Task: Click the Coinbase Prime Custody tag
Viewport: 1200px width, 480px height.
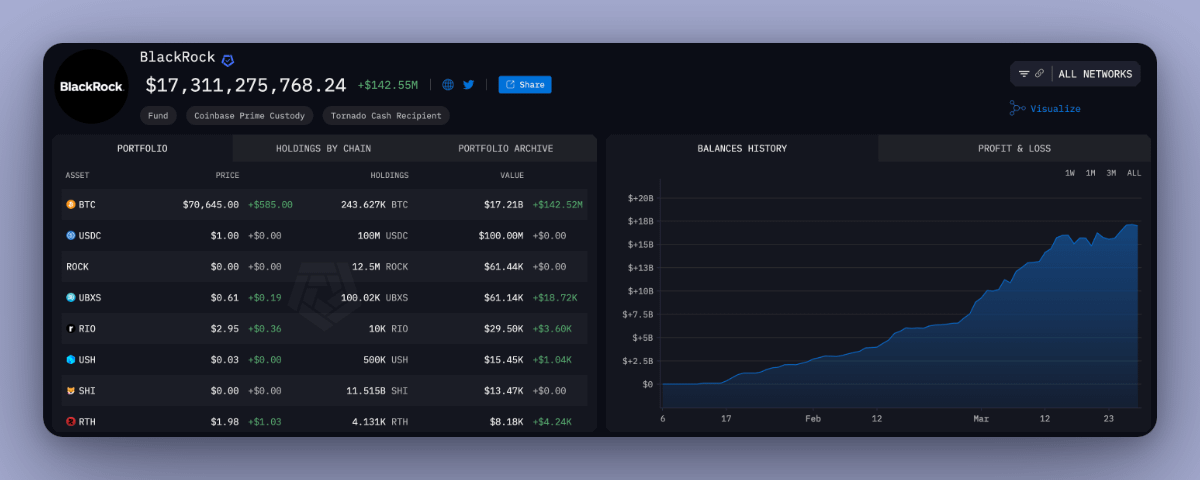Action: coord(250,116)
